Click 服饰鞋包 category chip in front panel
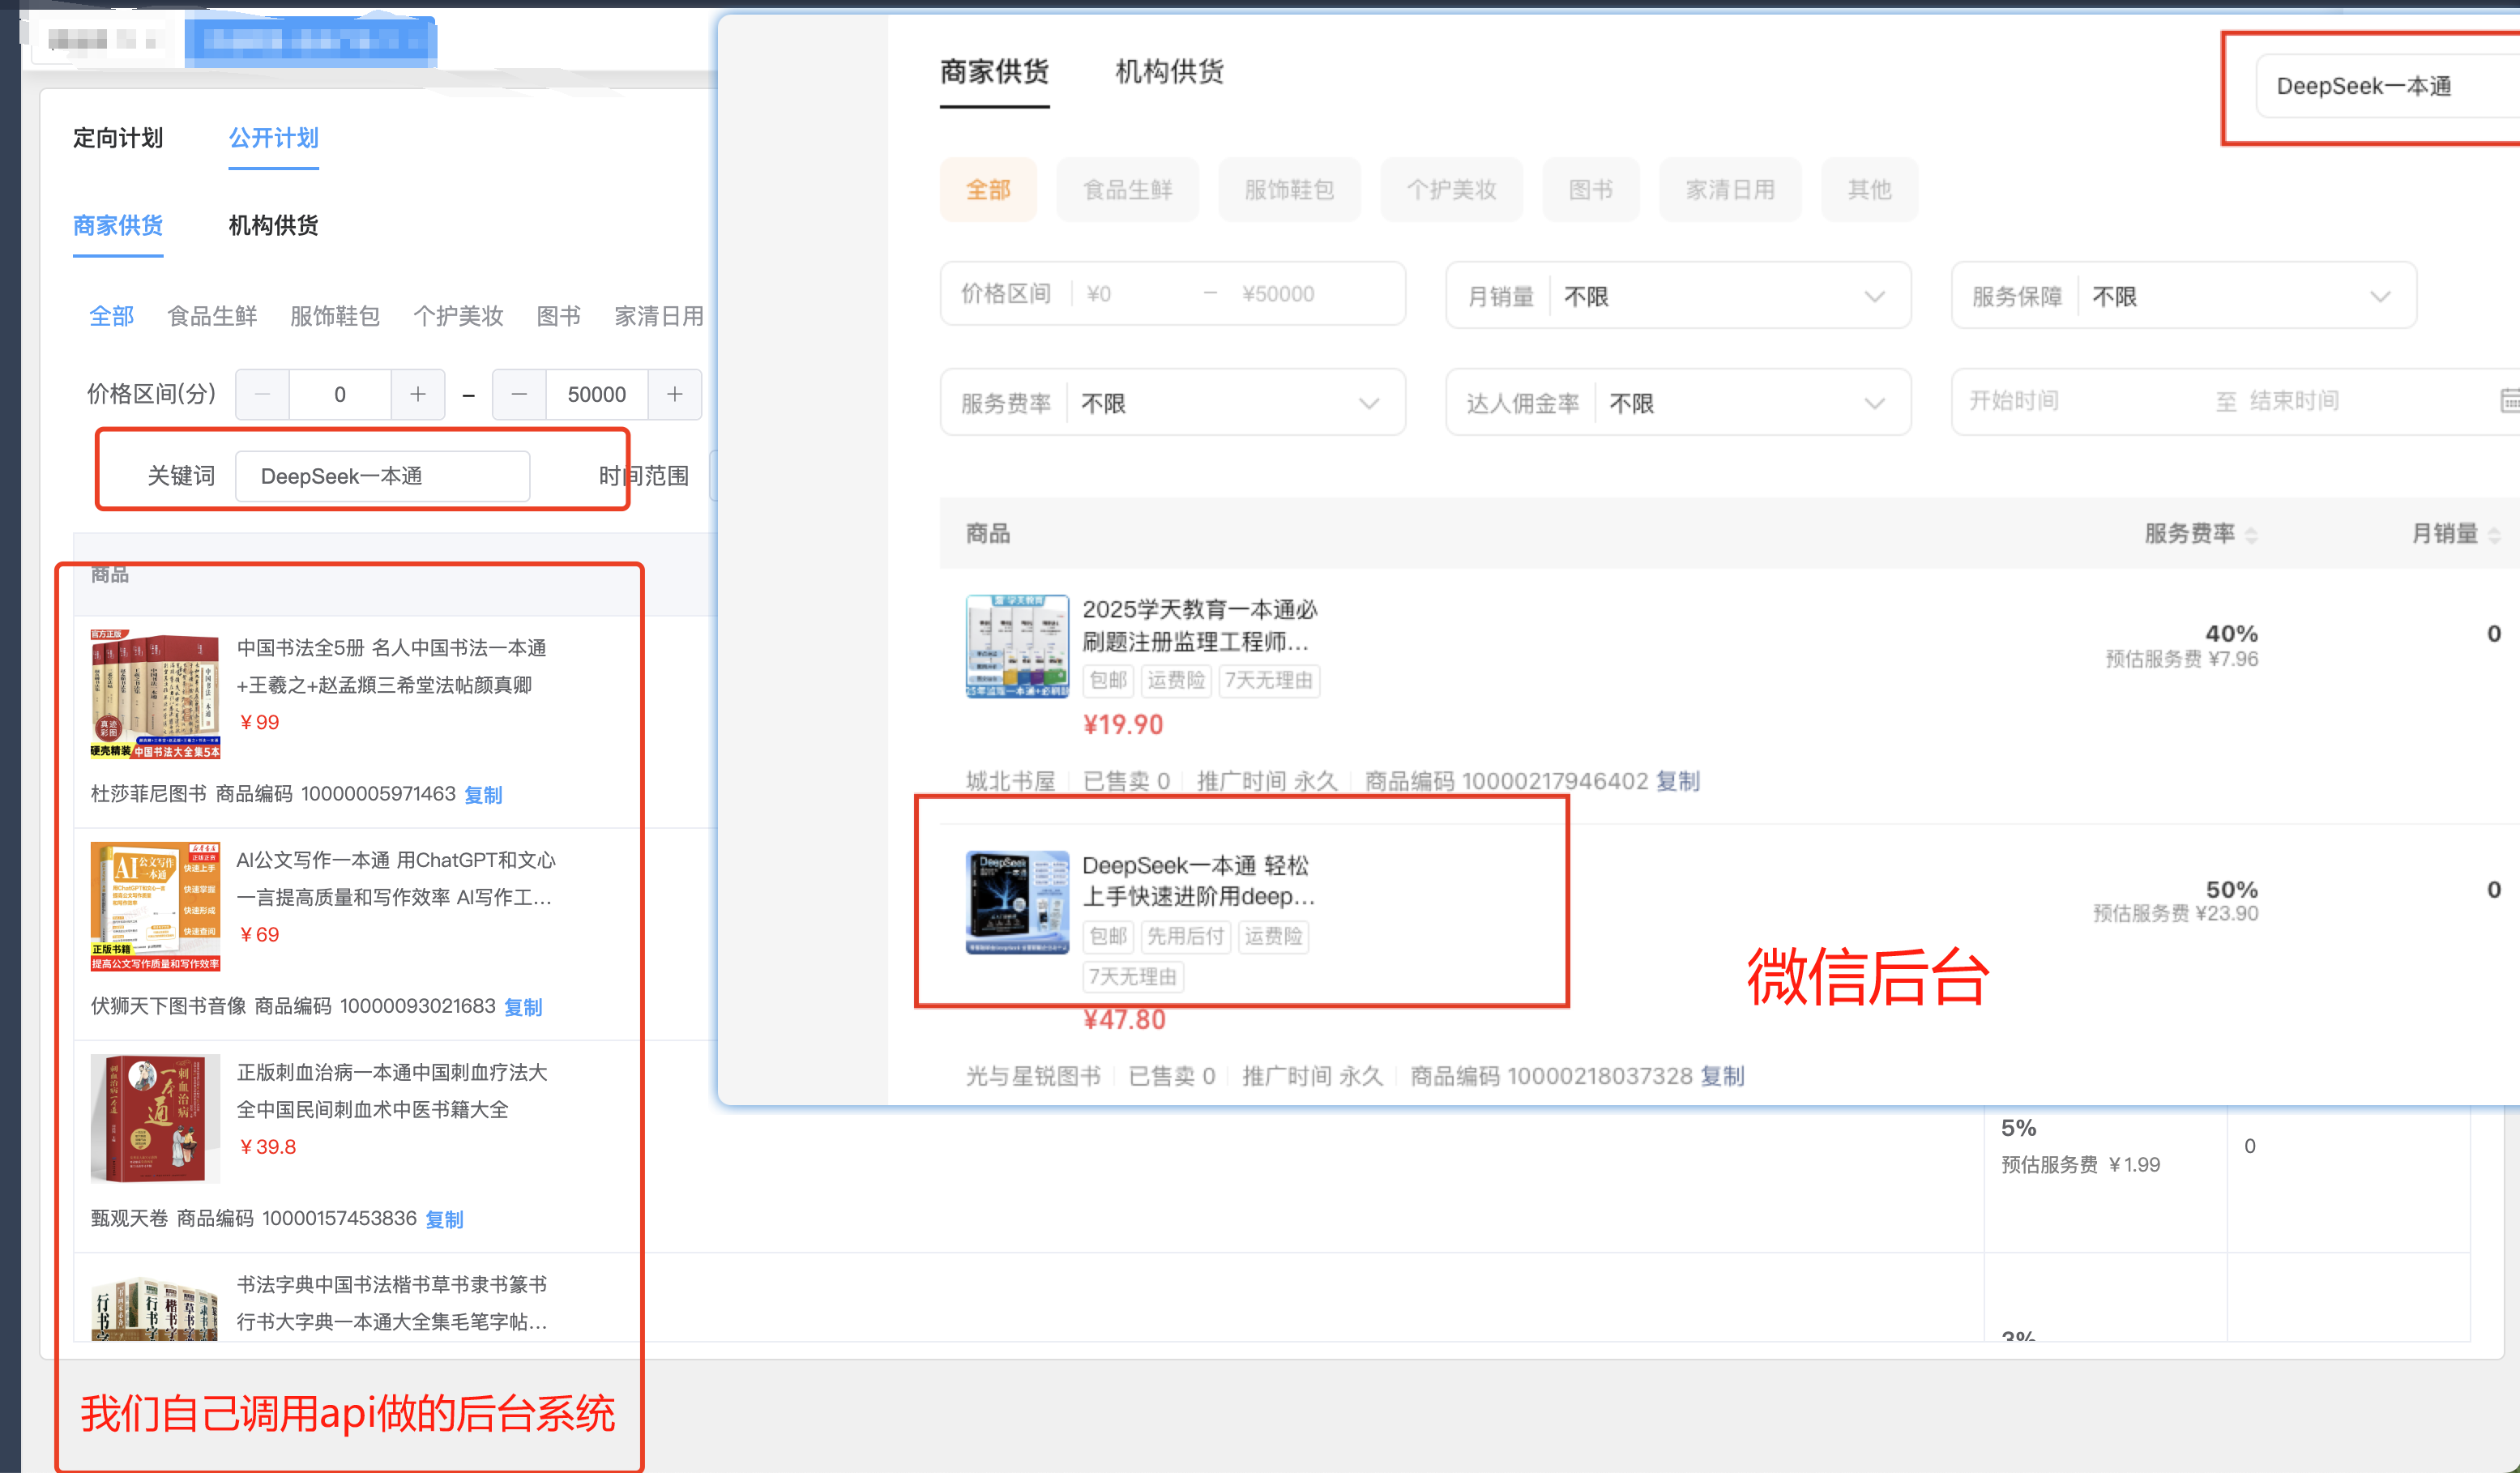This screenshot has height=1473, width=2520. coord(1289,189)
